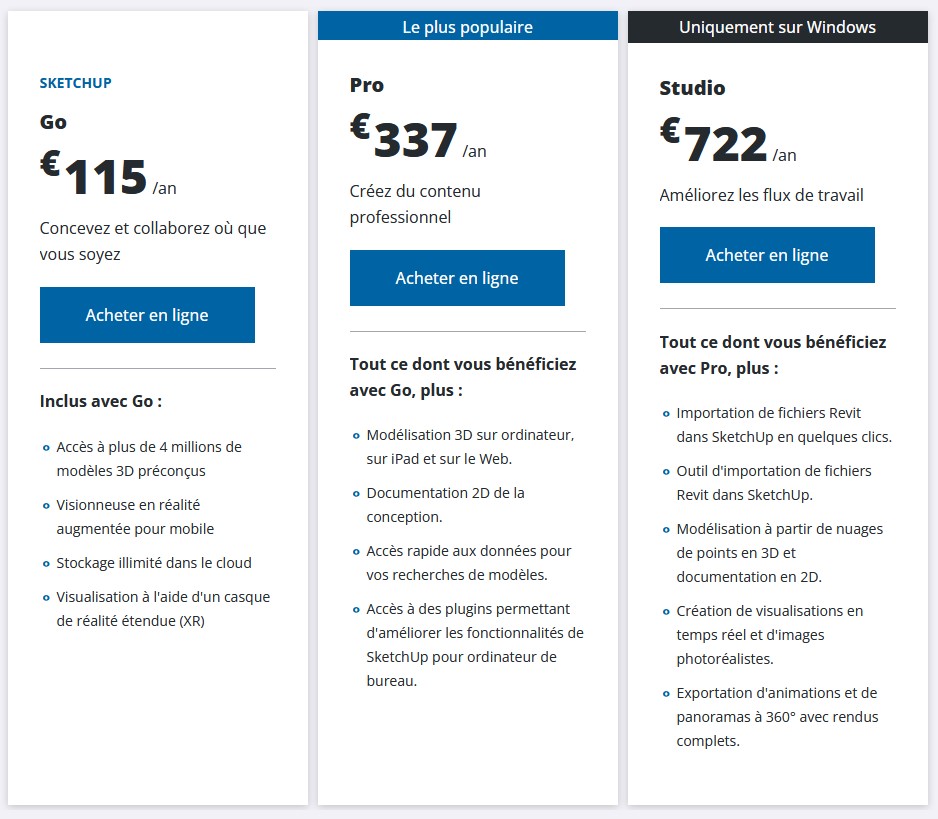Click the Studio plan title
938x819 pixels.
(692, 88)
